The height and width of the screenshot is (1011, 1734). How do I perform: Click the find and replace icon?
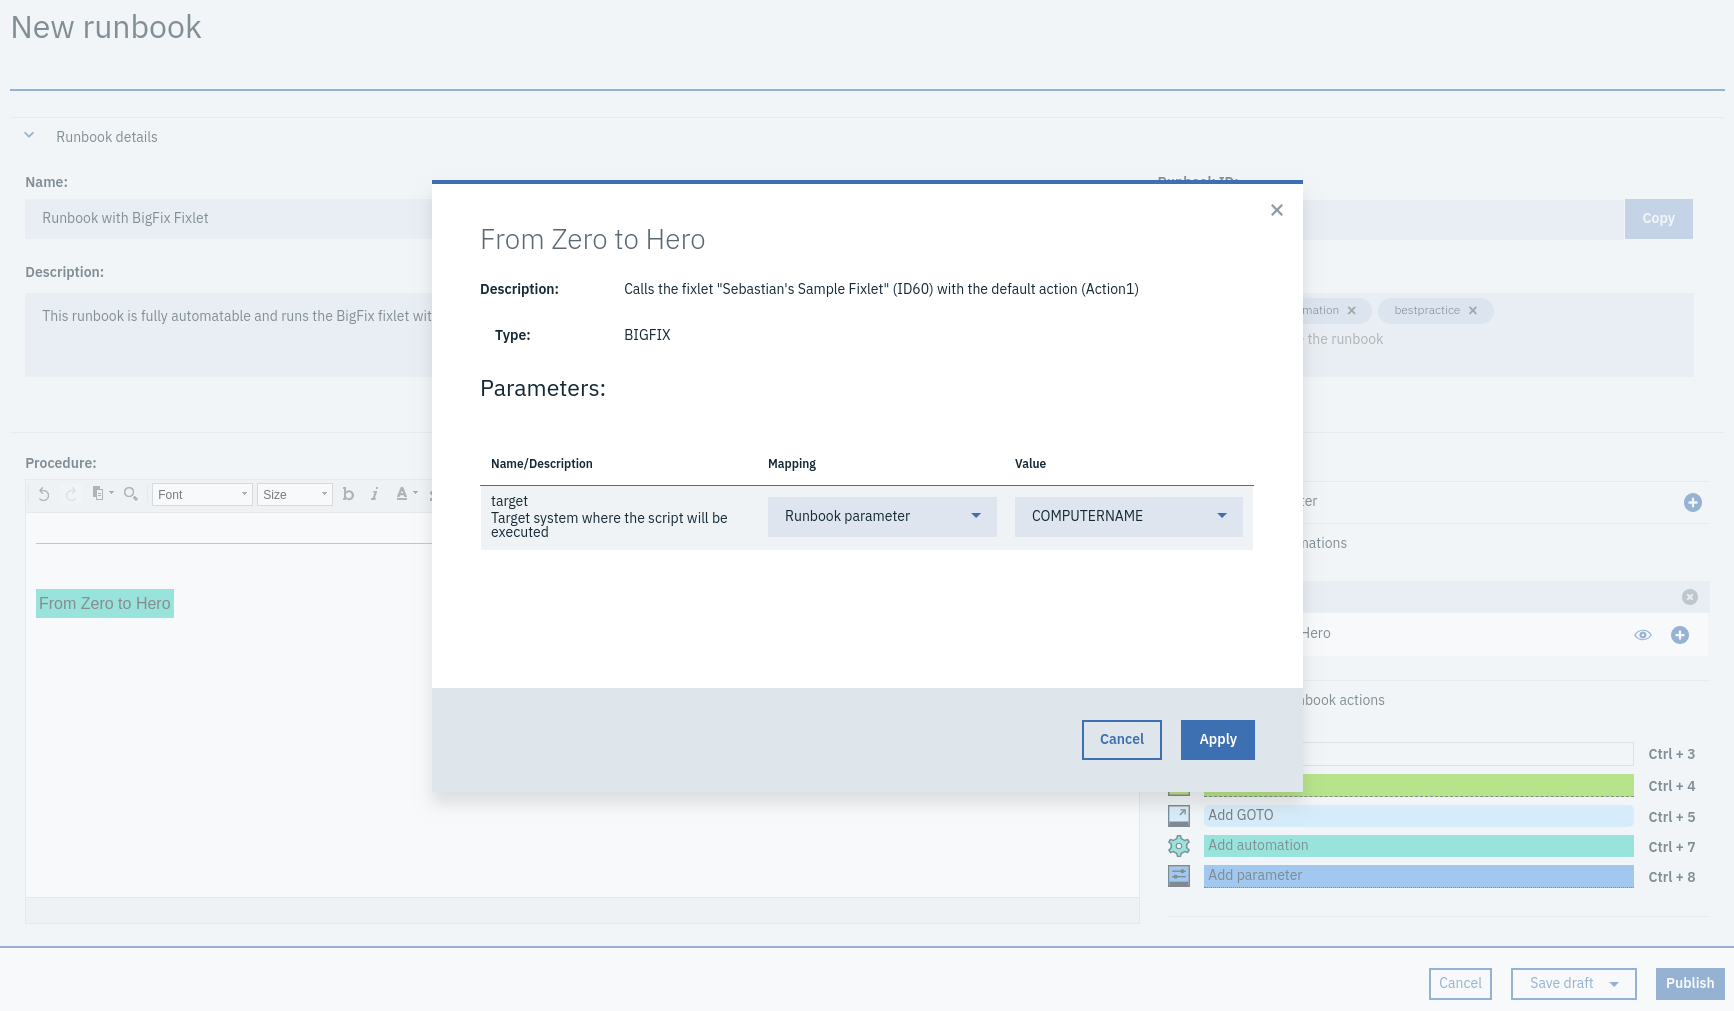pos(130,494)
